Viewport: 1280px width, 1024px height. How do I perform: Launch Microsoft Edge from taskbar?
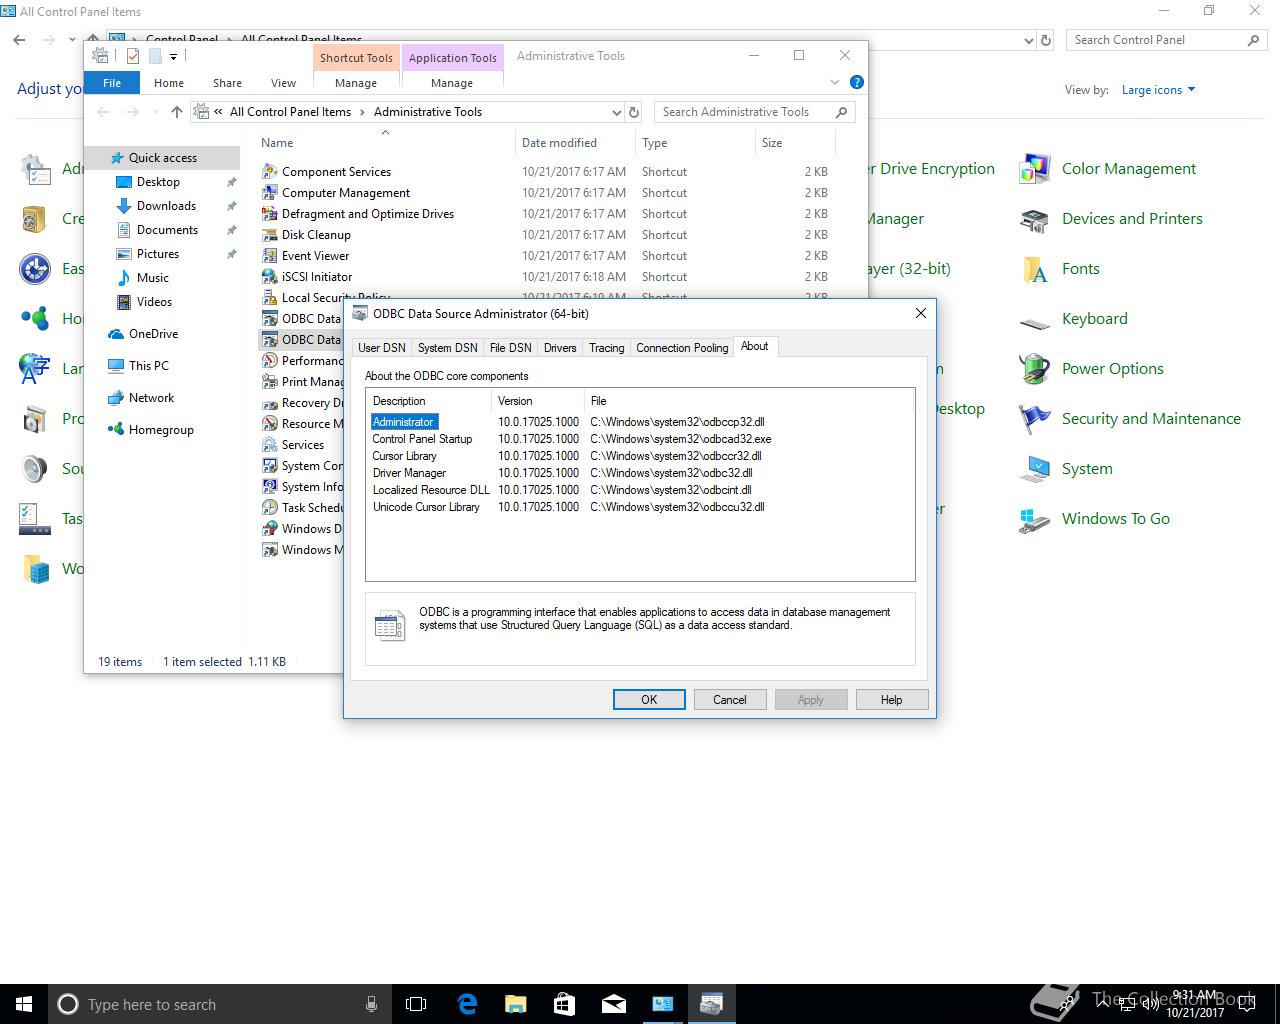coord(467,1004)
